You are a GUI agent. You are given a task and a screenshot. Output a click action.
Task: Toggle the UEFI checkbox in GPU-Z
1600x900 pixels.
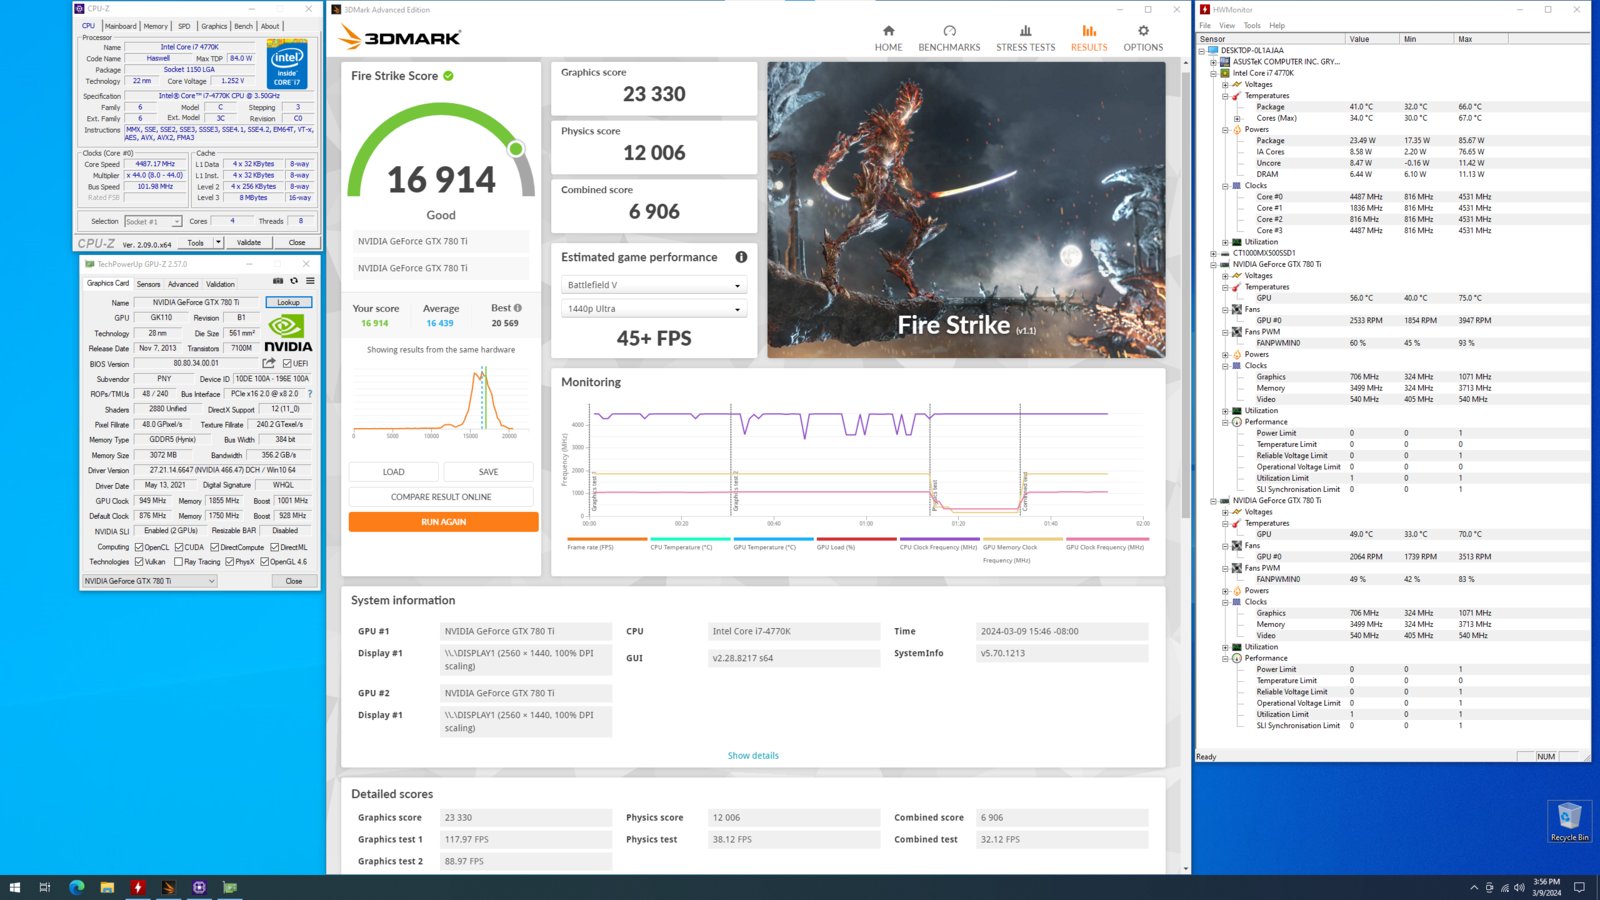[x=287, y=364]
